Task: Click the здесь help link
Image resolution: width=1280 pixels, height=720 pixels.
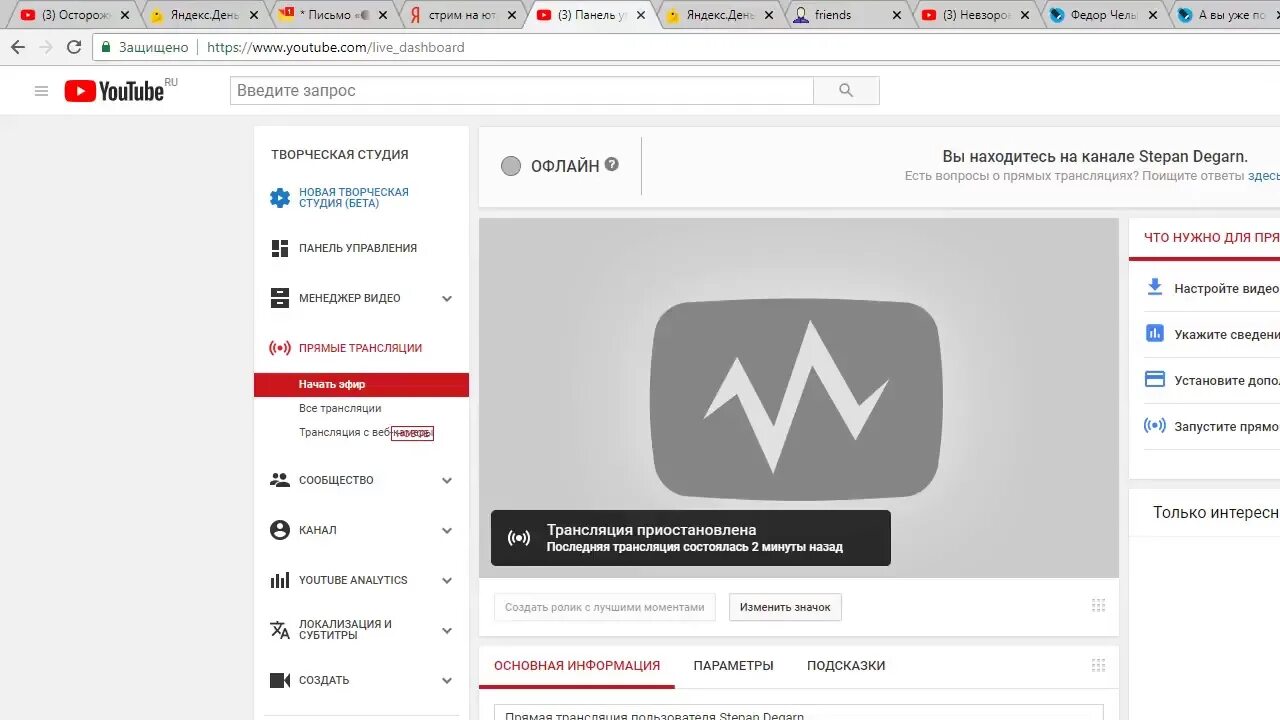Action: (1263, 176)
